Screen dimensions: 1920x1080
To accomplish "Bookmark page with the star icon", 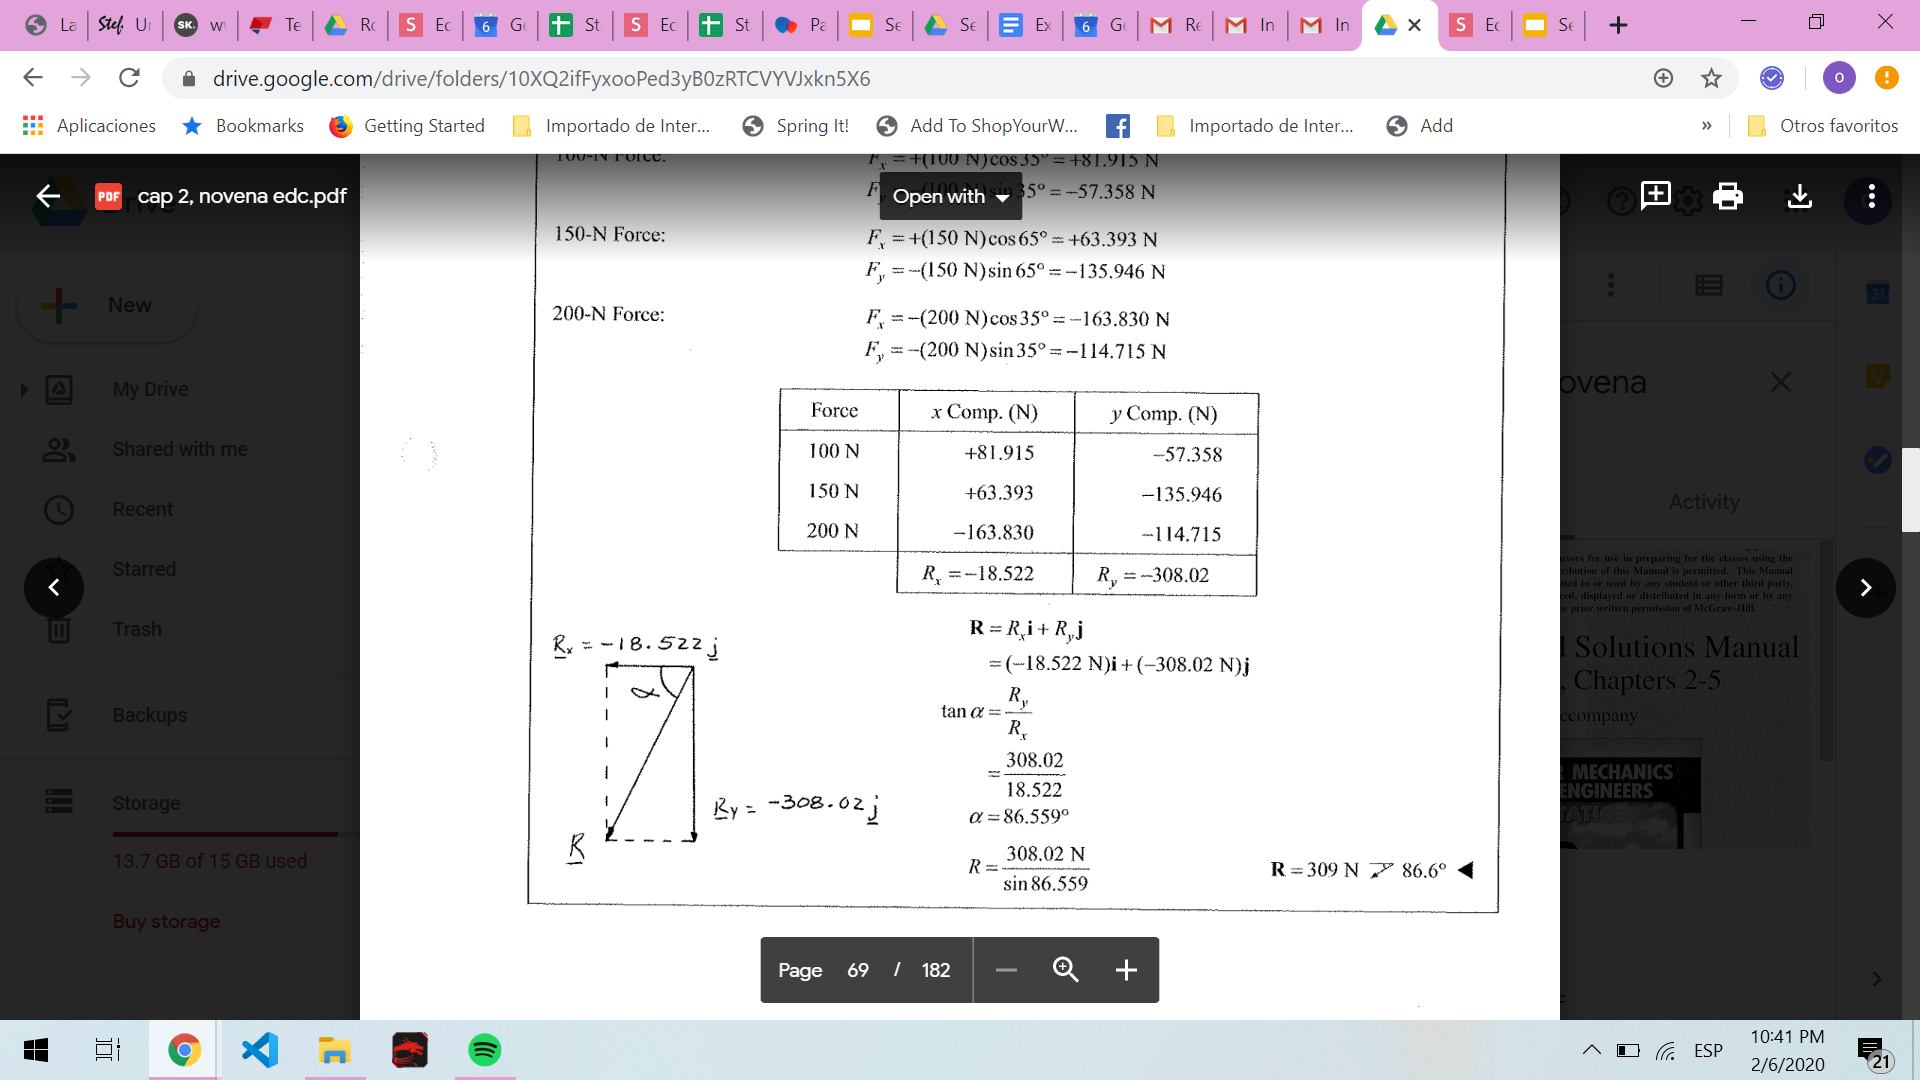I will pyautogui.click(x=1711, y=78).
